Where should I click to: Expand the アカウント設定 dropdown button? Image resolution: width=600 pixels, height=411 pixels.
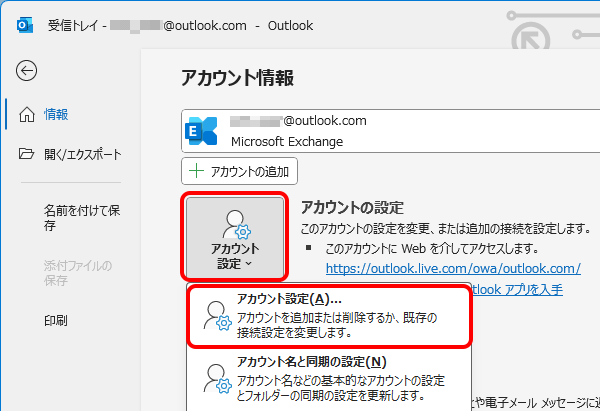point(235,238)
